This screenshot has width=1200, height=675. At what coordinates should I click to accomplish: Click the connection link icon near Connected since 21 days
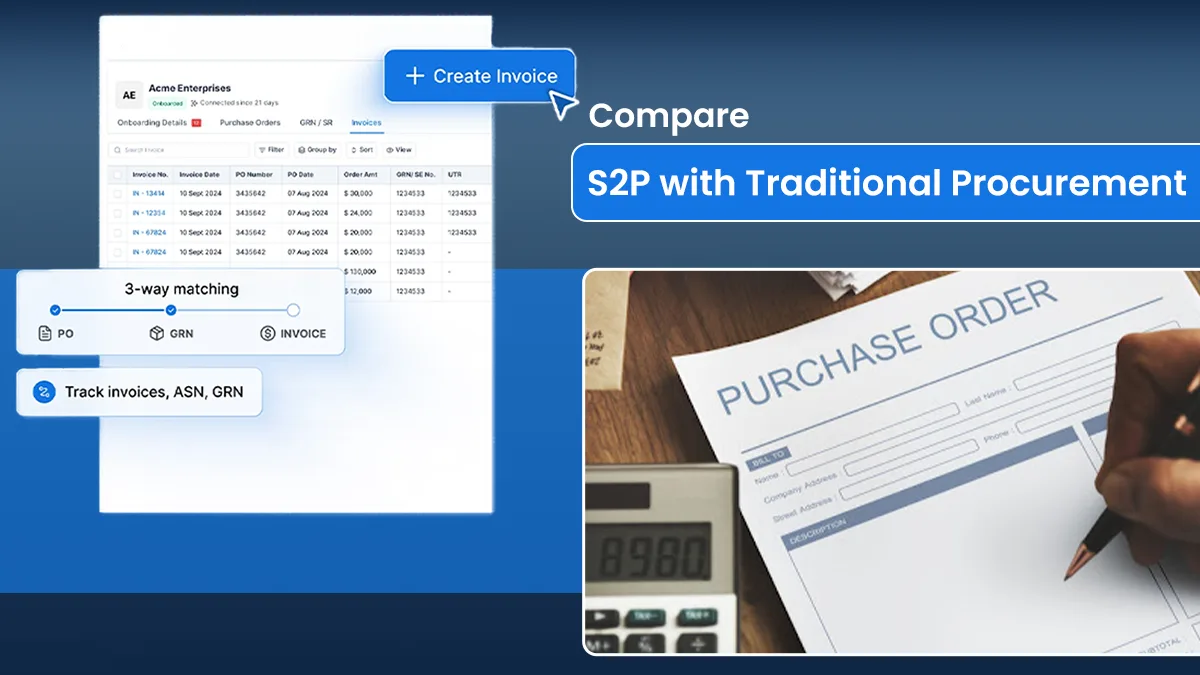tap(193, 103)
